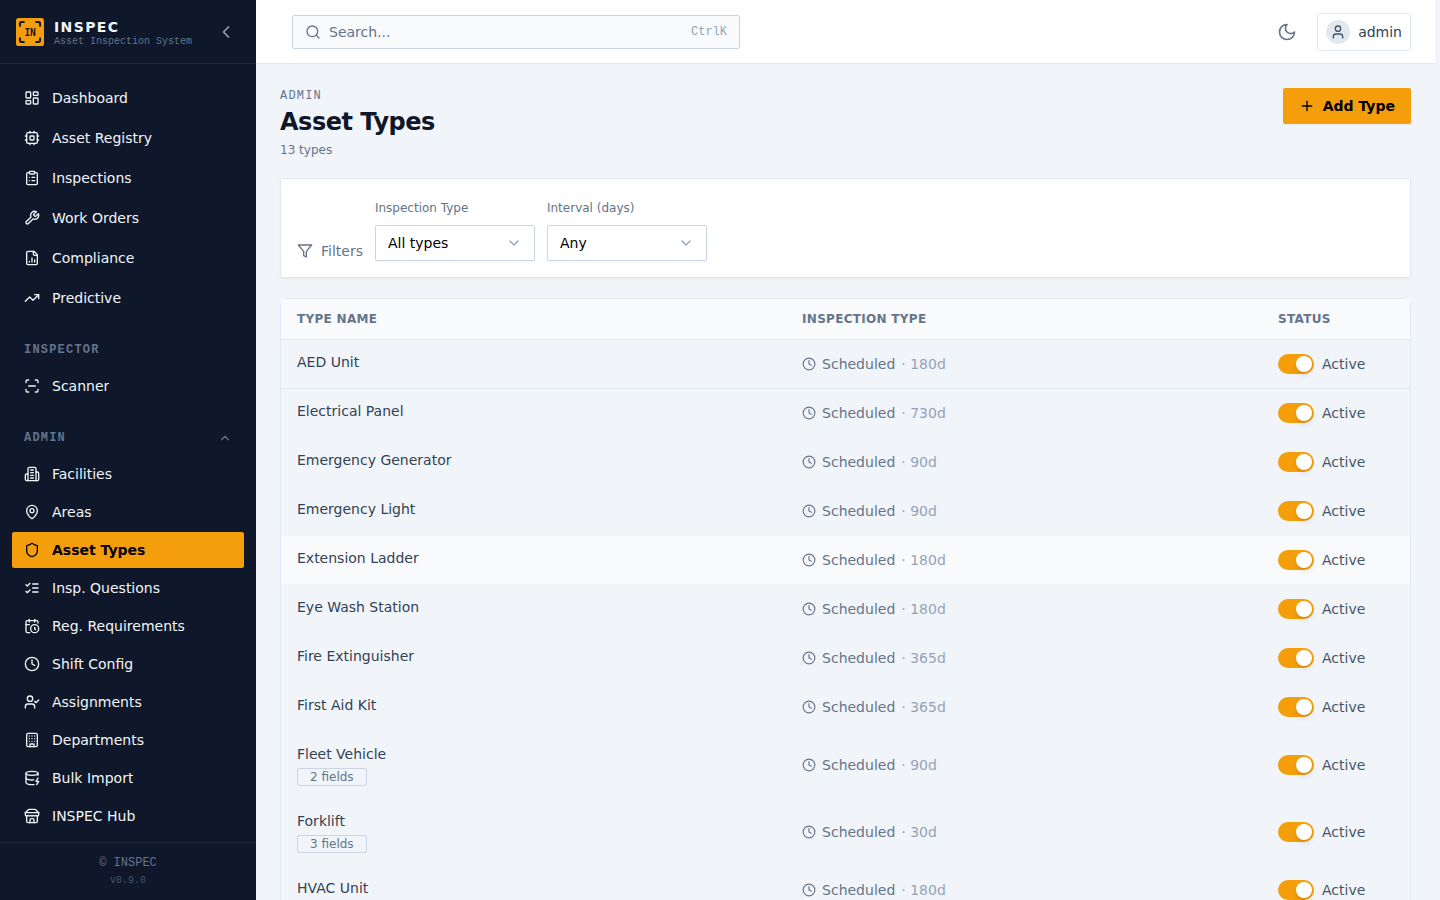Click the Bulk Import database icon

pyautogui.click(x=32, y=778)
